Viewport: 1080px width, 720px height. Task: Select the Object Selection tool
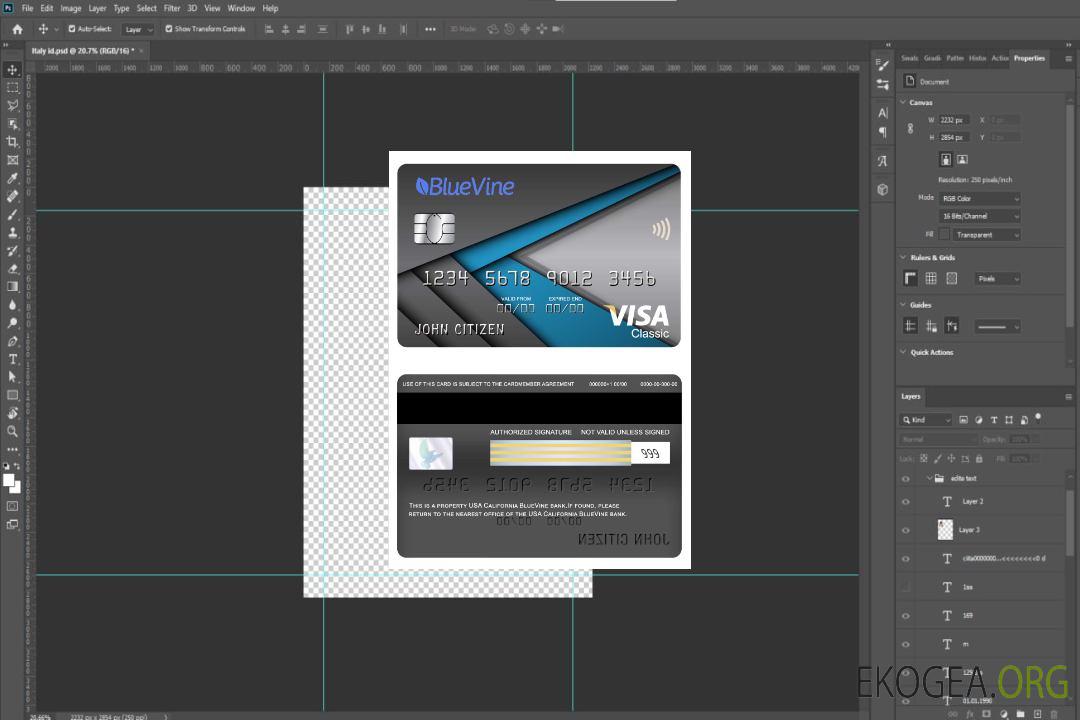tap(12, 124)
